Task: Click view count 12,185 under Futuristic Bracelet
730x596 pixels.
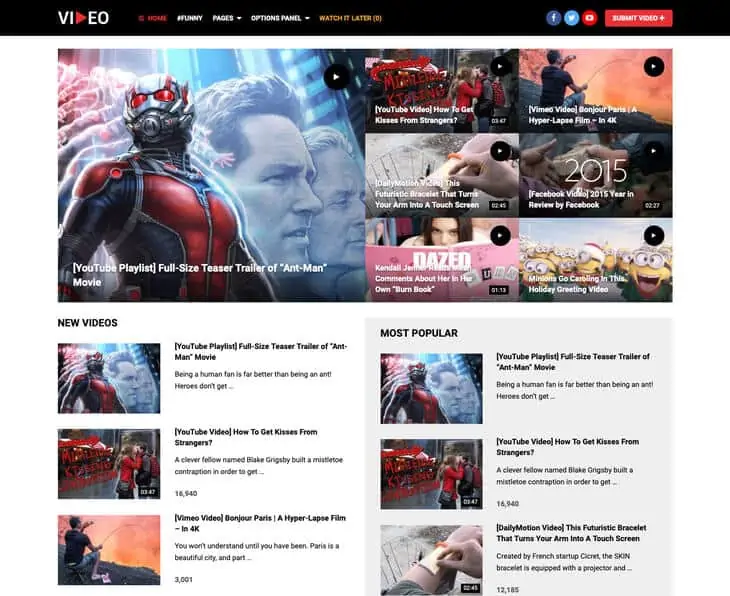Action: click(507, 590)
